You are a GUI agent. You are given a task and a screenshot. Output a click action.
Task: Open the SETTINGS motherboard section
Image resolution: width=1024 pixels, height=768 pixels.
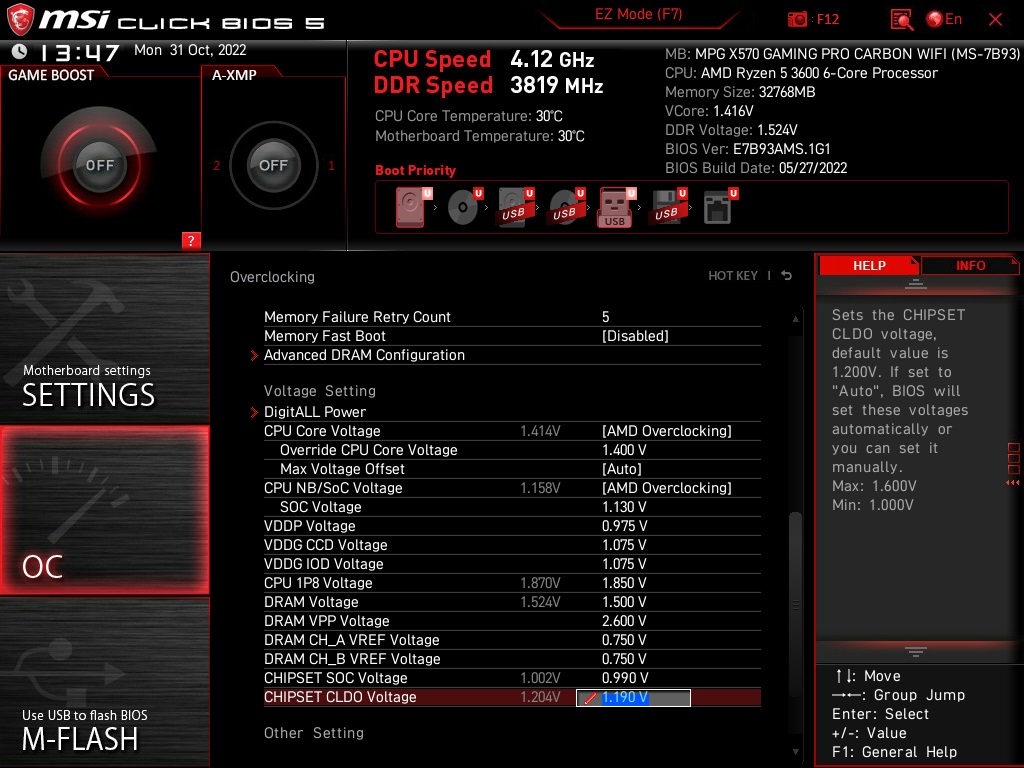104,339
